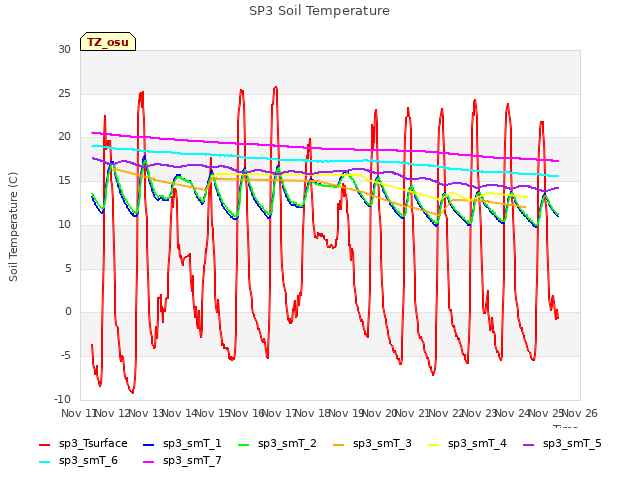
Task: Click the -10 y-axis tick label
Action: [x=62, y=399]
